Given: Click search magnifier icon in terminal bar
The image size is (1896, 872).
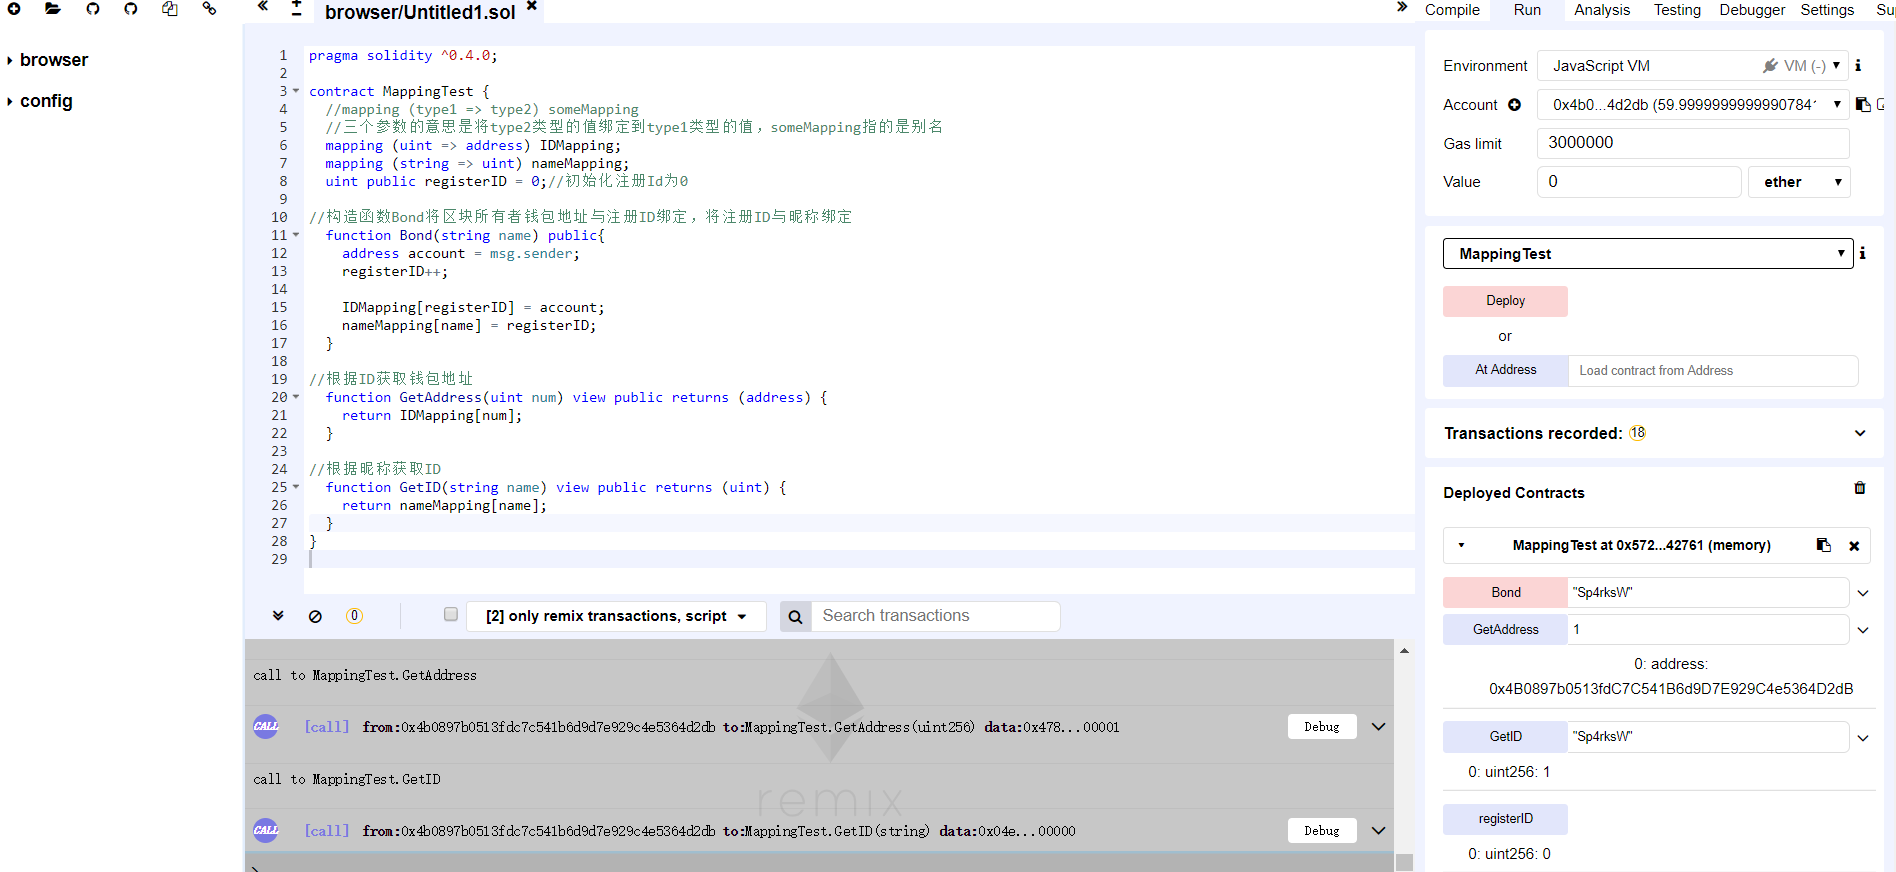Looking at the screenshot, I should tap(795, 617).
